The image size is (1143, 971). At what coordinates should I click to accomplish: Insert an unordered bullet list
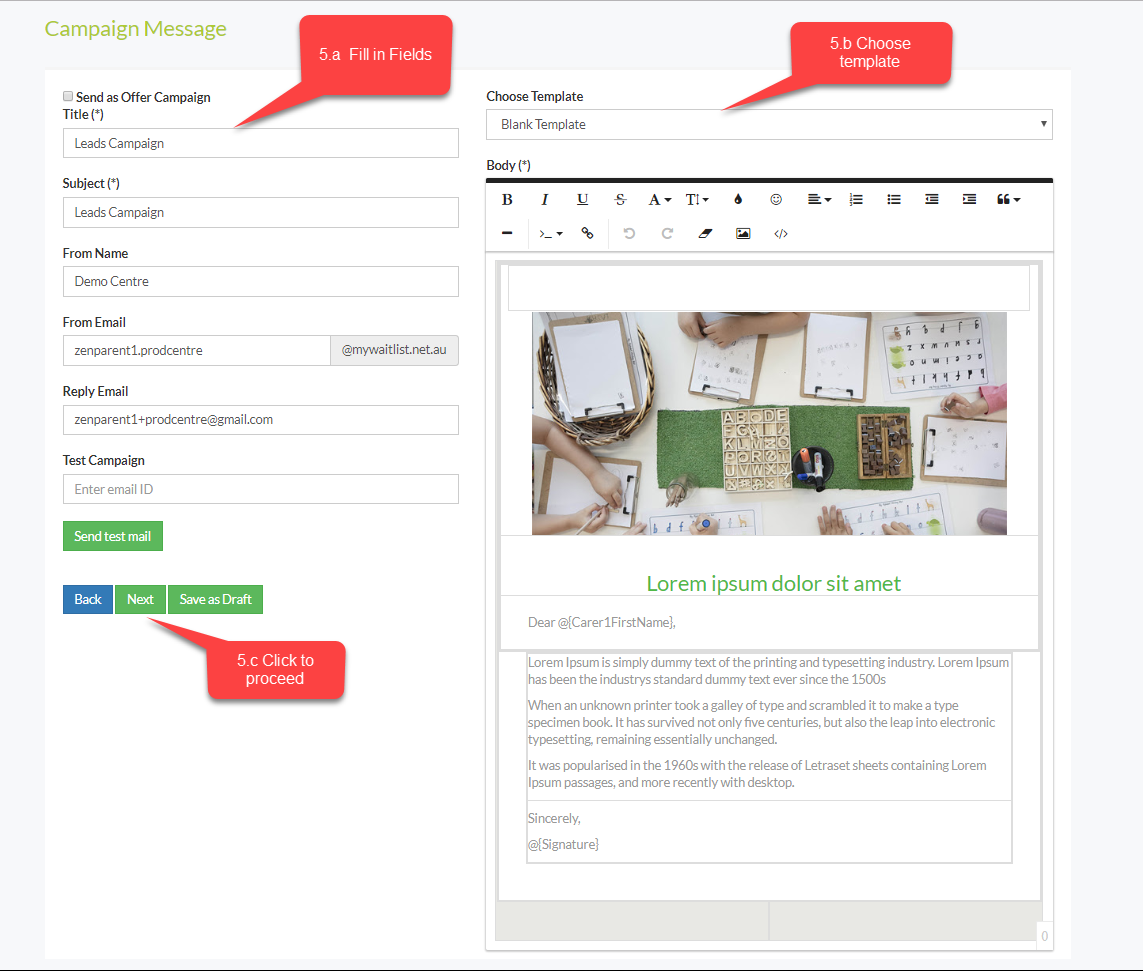pyautogui.click(x=894, y=200)
